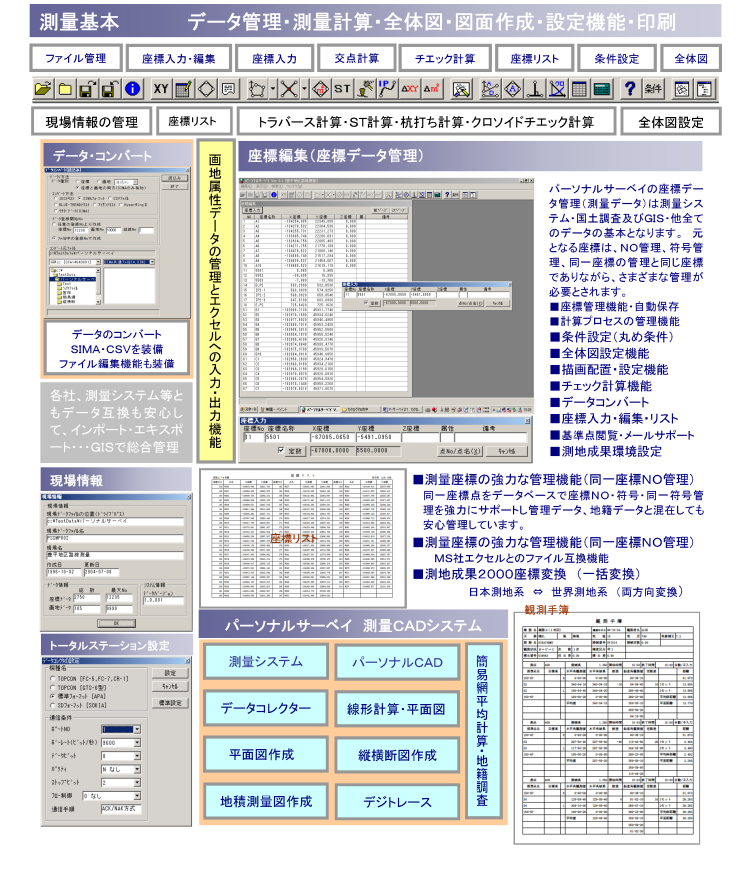Click the 全体図 header box
This screenshot has height=875, width=750.
691,58
